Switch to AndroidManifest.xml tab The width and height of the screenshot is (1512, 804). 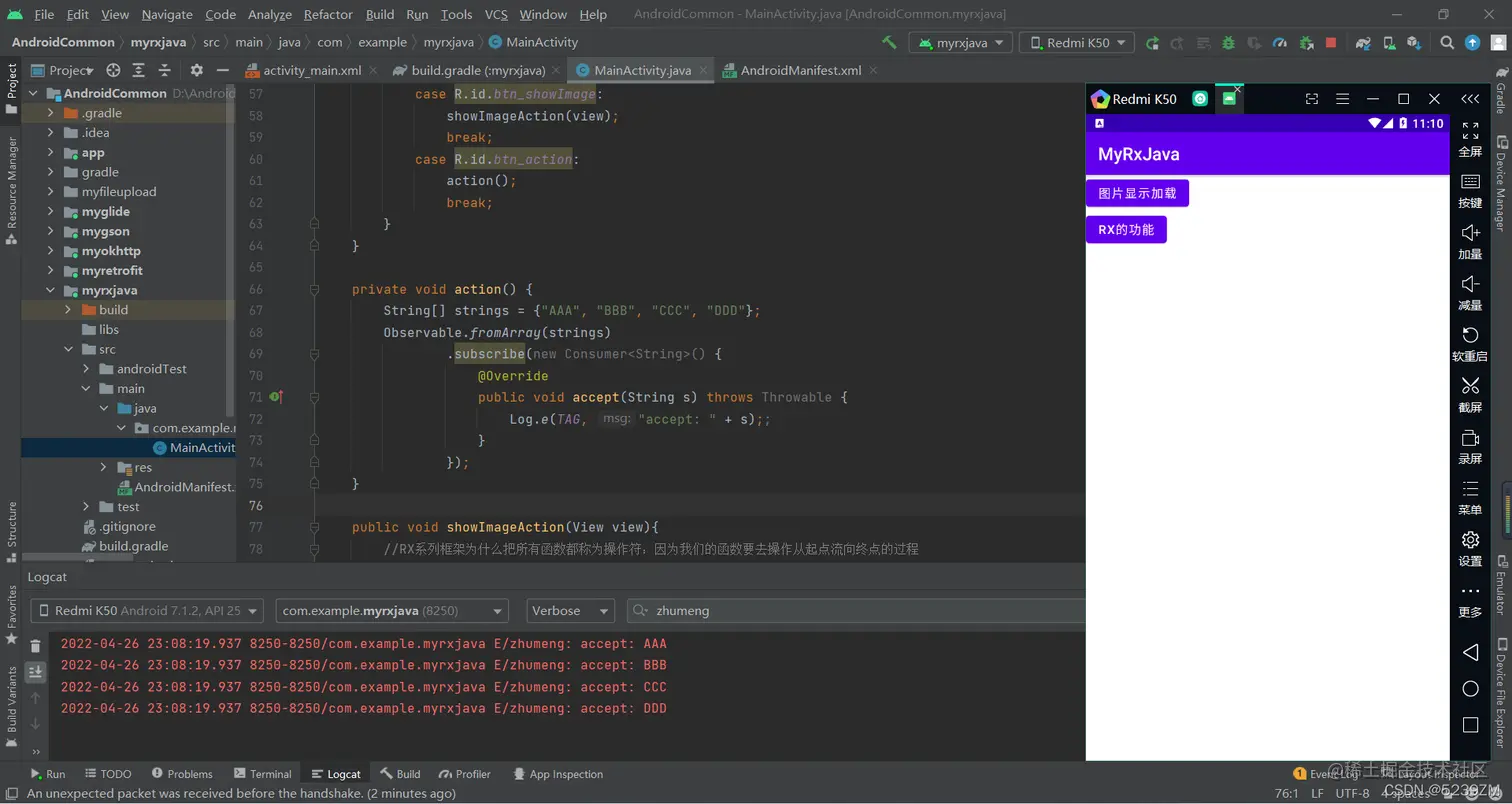[x=801, y=70]
